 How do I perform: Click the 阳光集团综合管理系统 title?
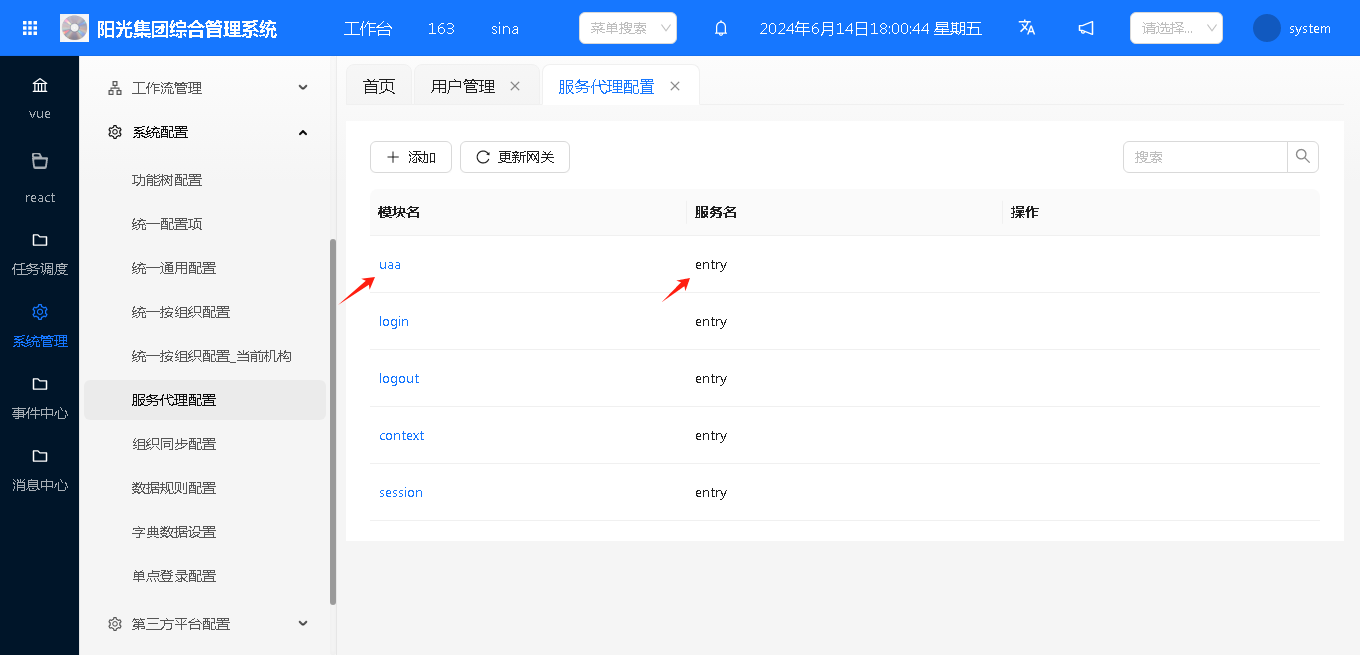pyautogui.click(x=187, y=29)
